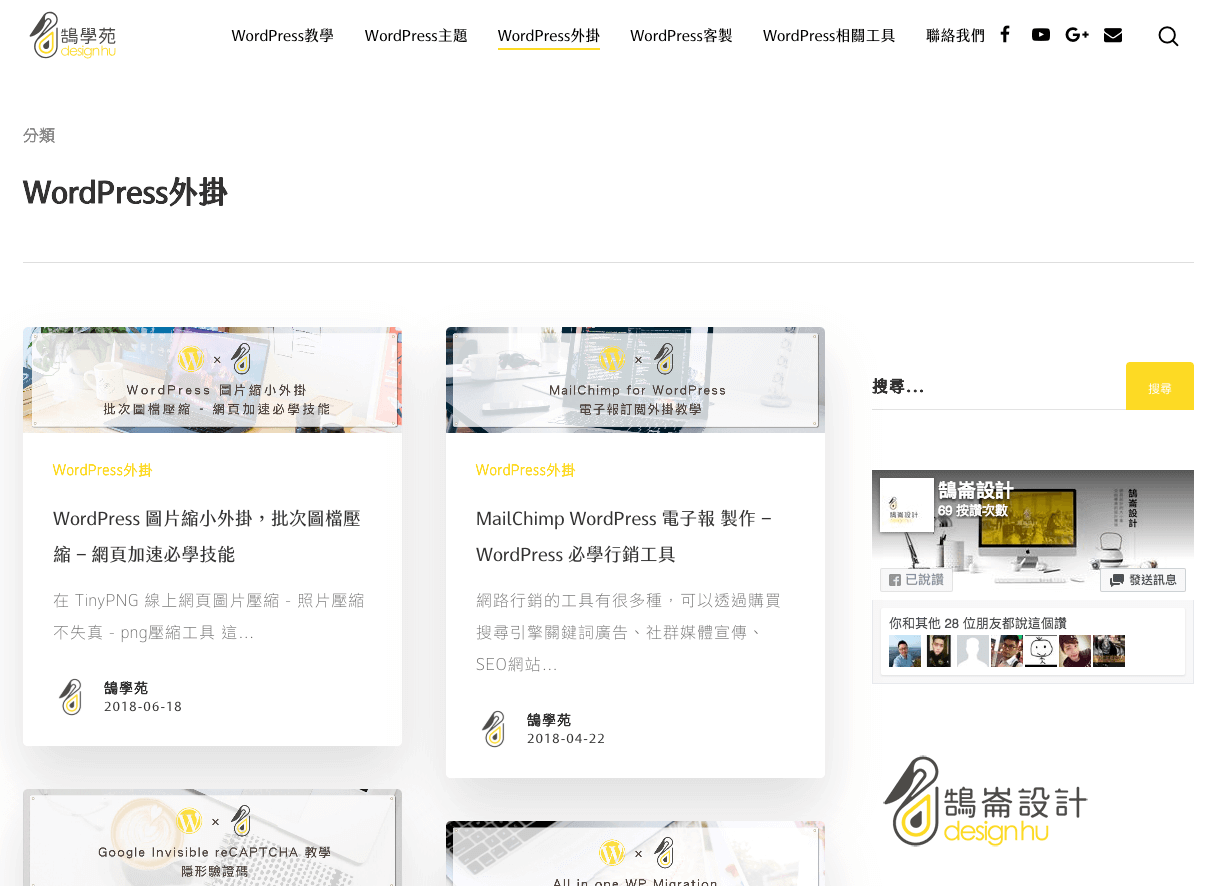The image size is (1208, 886).
Task: Click the 69 按讚次數 count
Action: click(x=973, y=510)
